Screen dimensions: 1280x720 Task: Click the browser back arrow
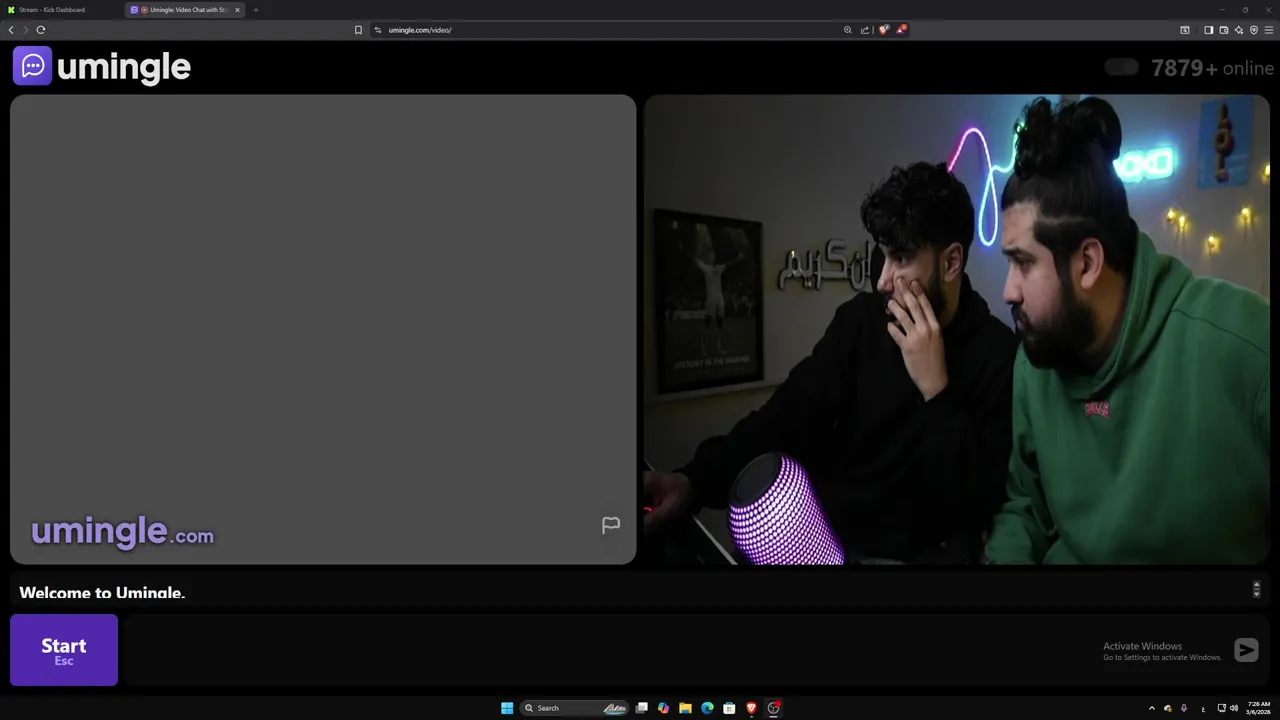point(11,30)
